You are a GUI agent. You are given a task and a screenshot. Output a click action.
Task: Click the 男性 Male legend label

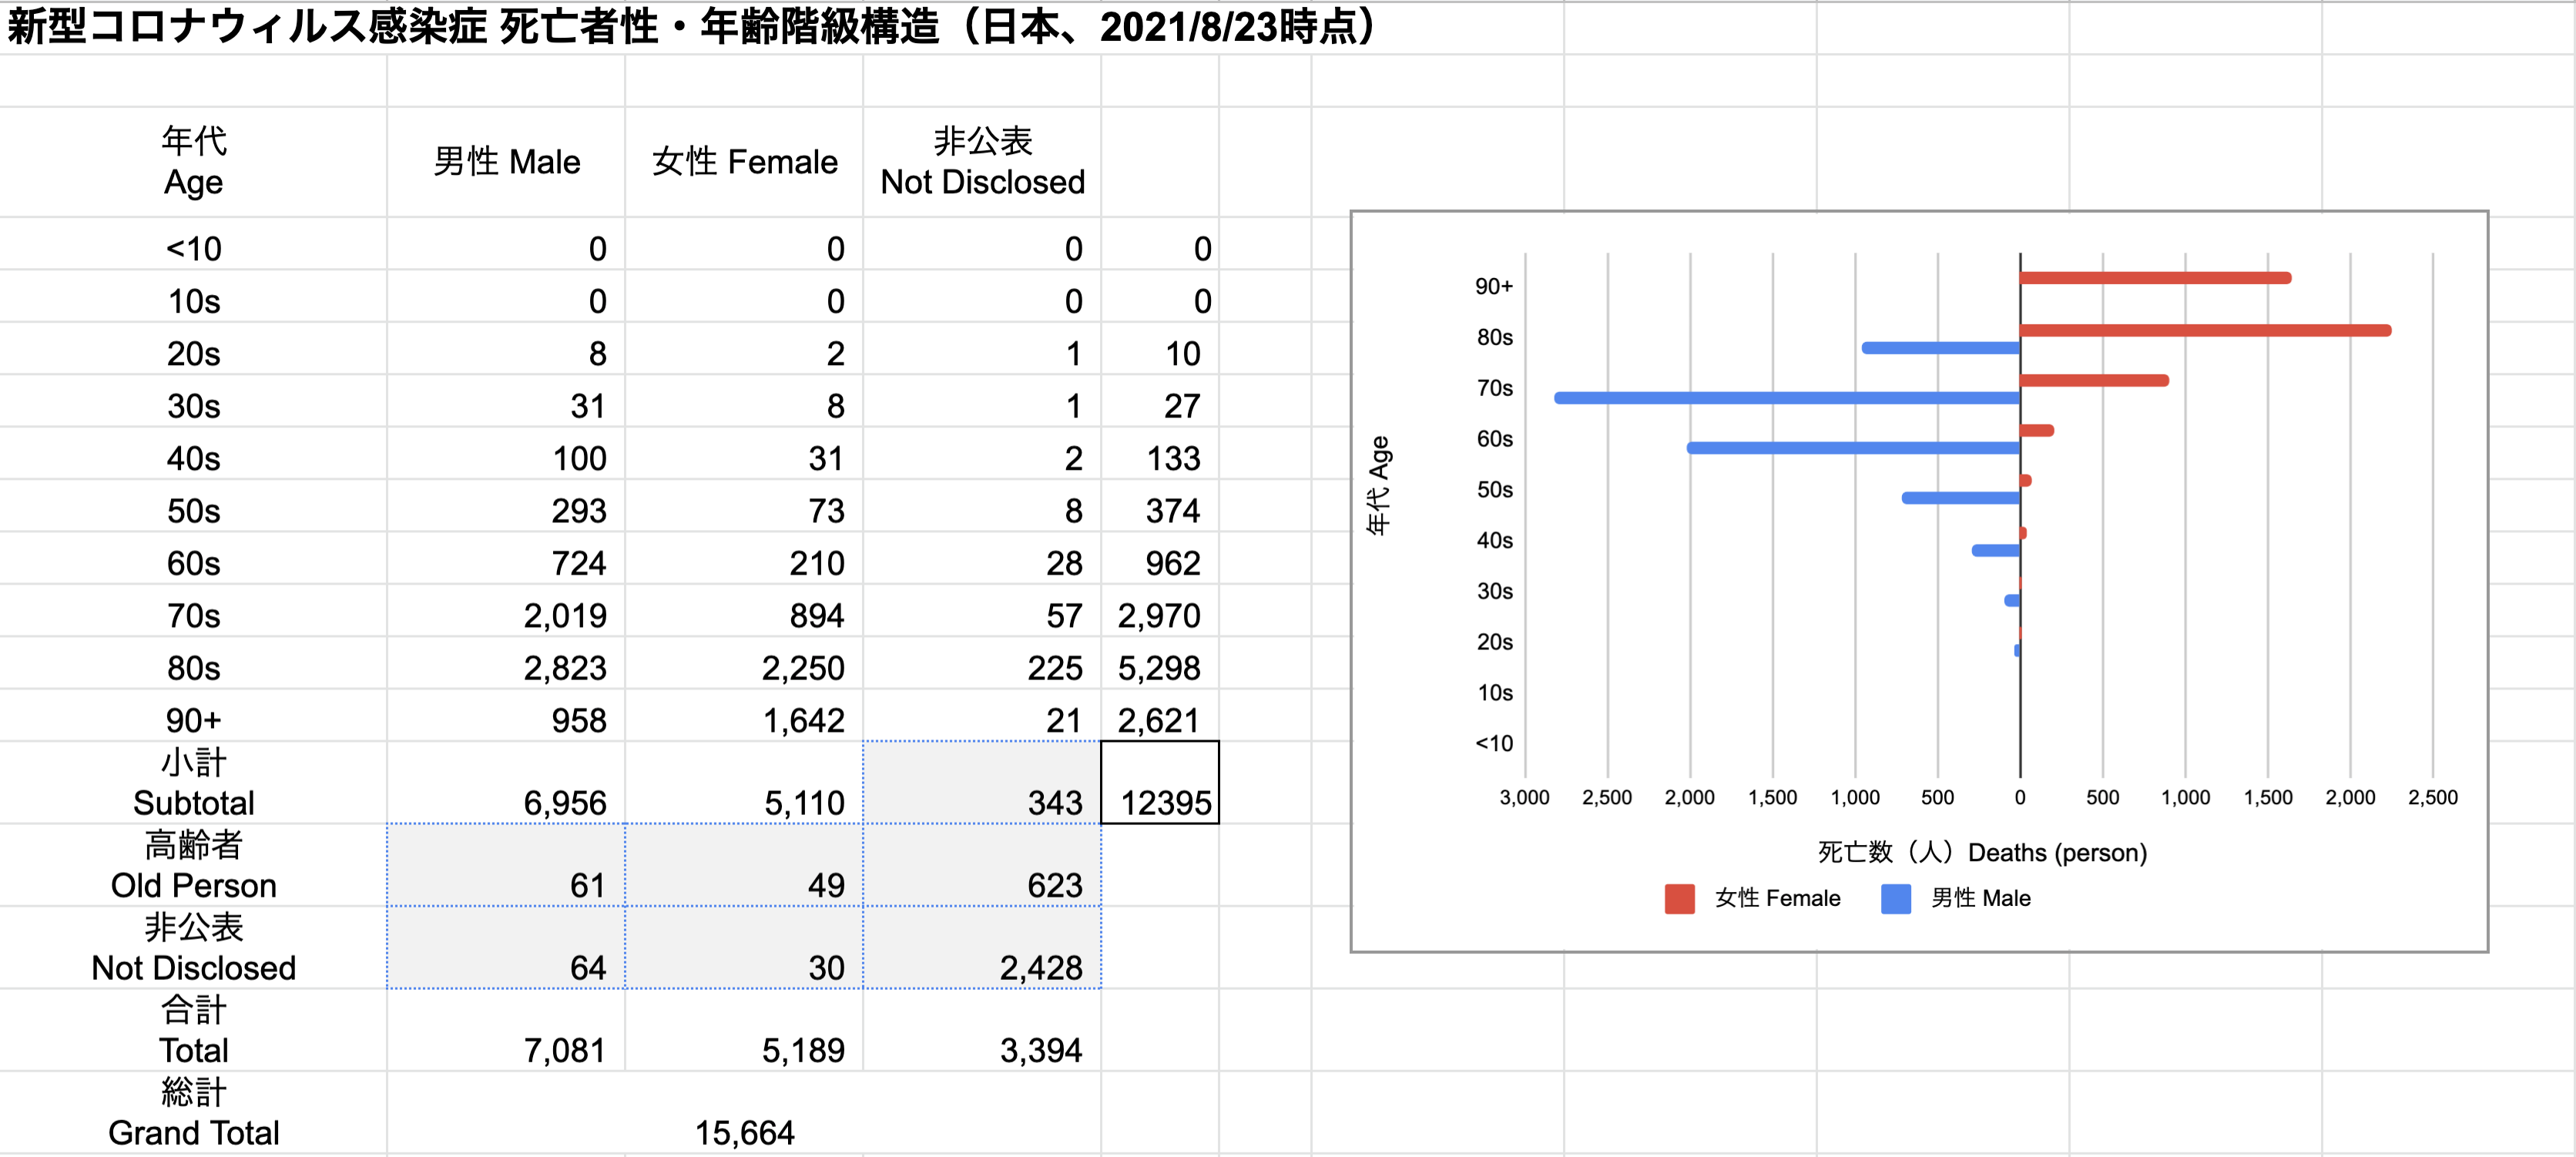[x=1980, y=898]
